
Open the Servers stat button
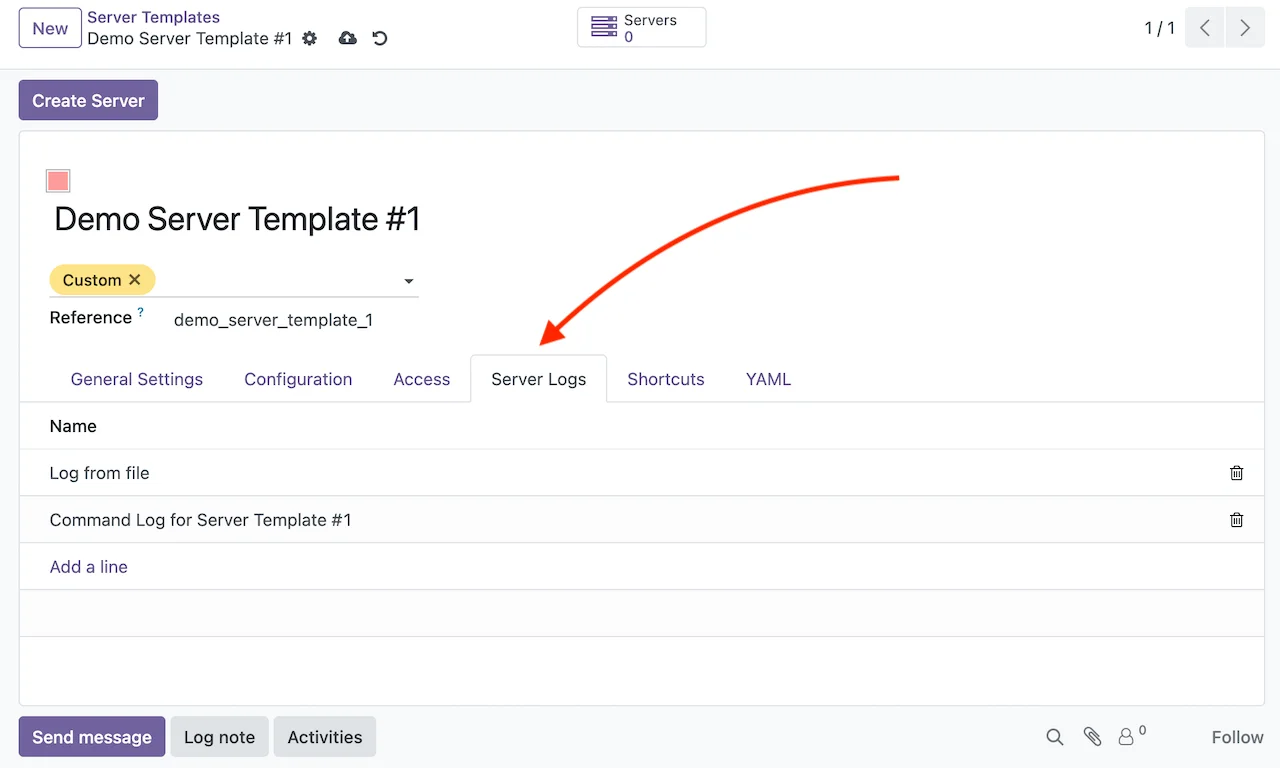(x=641, y=28)
